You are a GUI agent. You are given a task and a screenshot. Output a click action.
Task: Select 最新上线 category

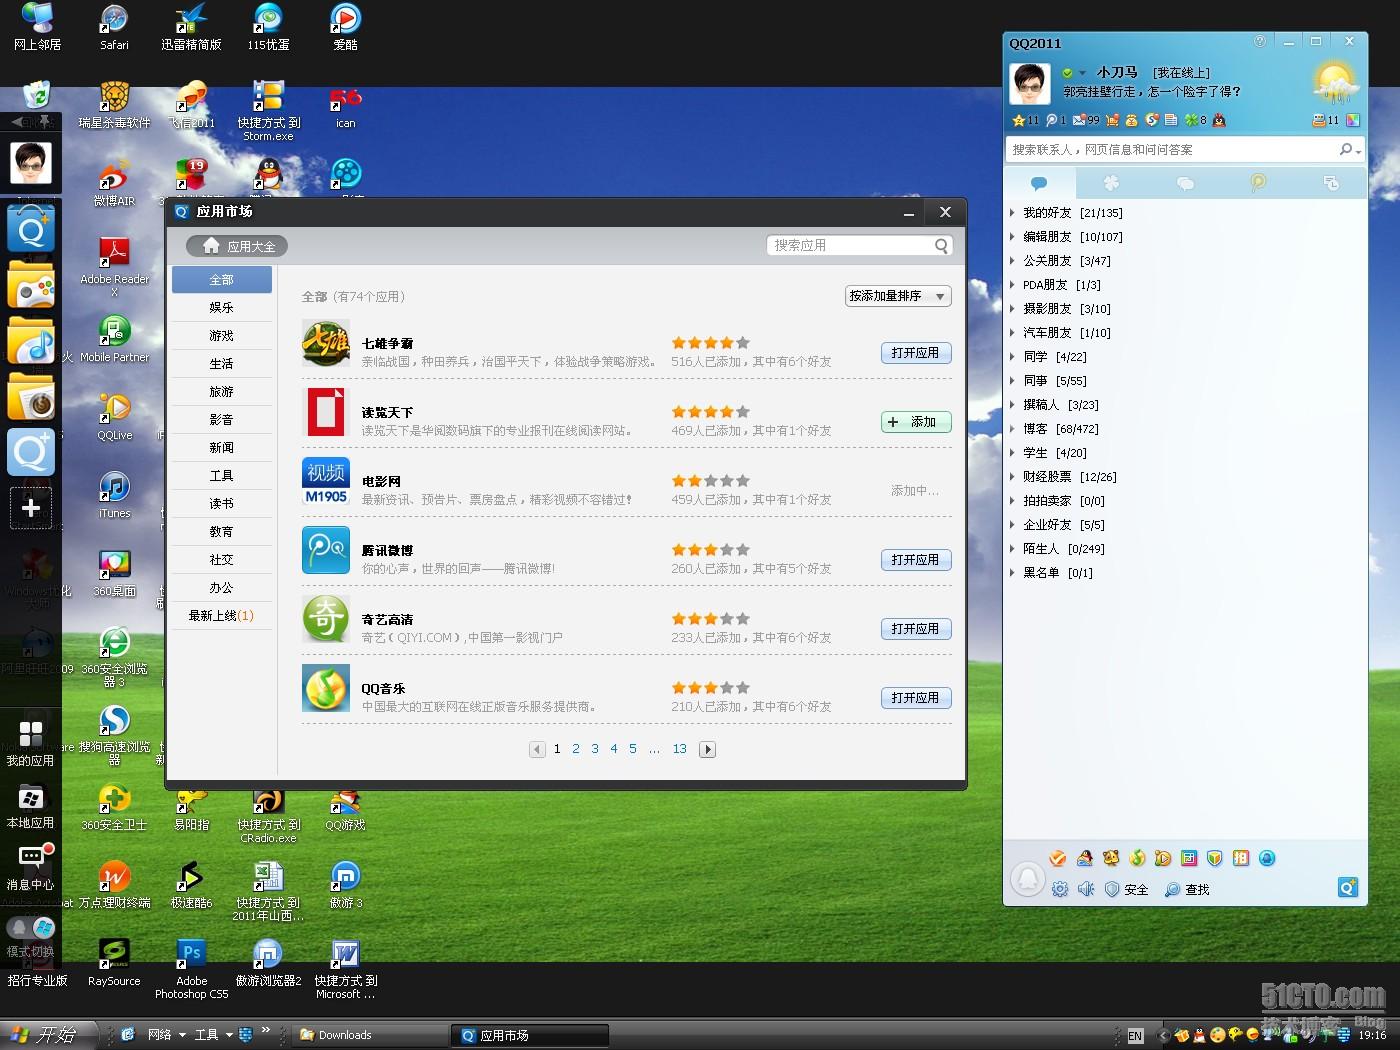(x=221, y=616)
